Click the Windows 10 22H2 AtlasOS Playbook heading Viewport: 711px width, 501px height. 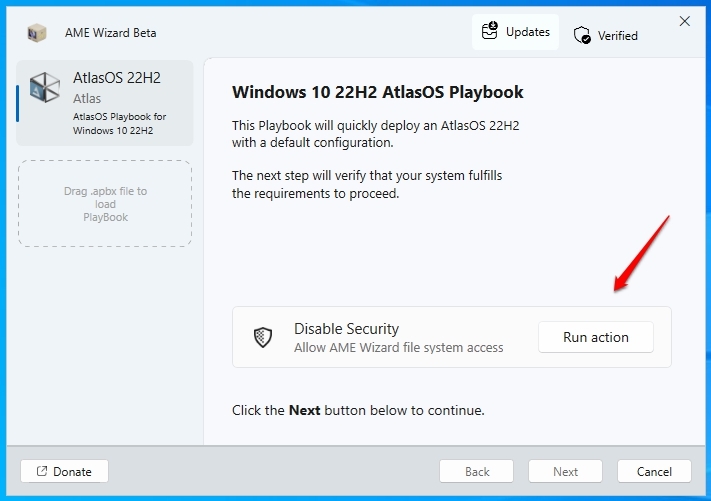point(378,92)
